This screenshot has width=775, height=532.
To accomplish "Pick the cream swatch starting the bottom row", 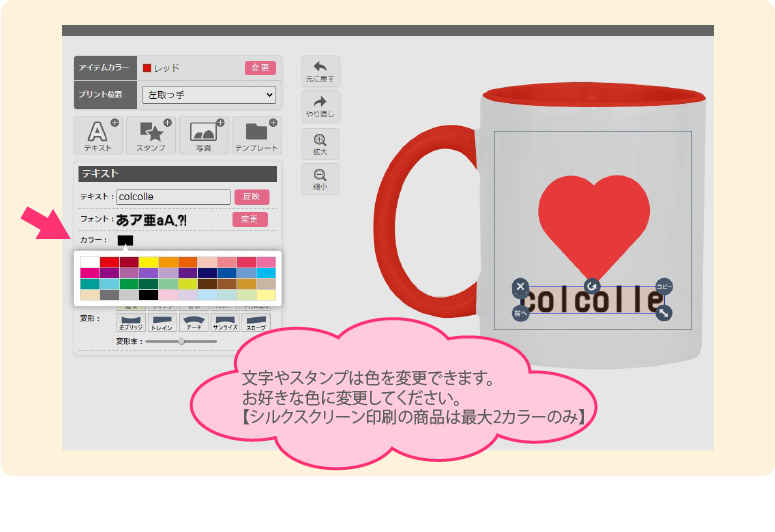I will [x=90, y=295].
